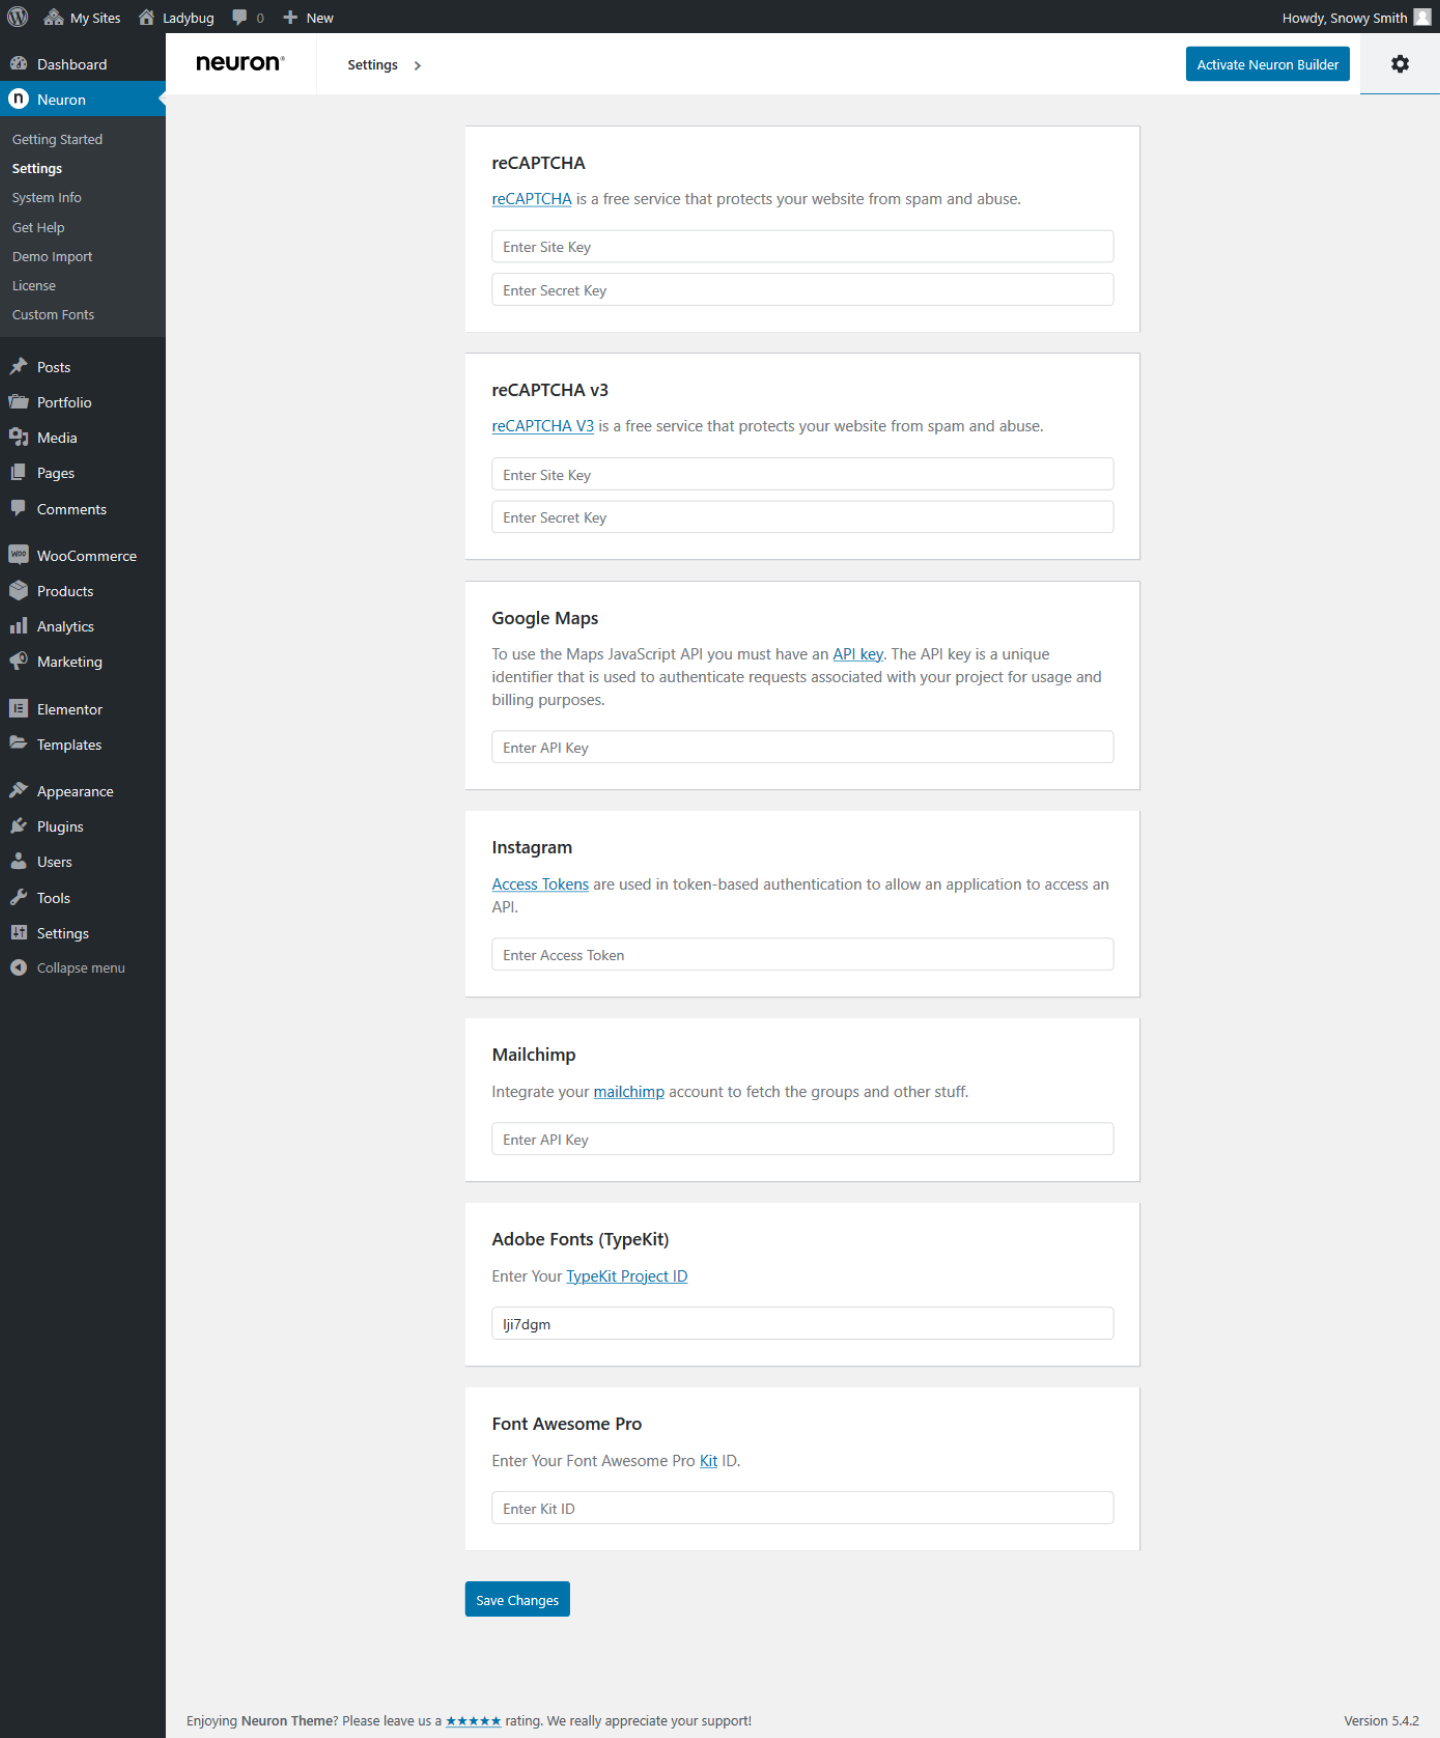Click TypeKit field containing lji7dgm

point(802,1323)
